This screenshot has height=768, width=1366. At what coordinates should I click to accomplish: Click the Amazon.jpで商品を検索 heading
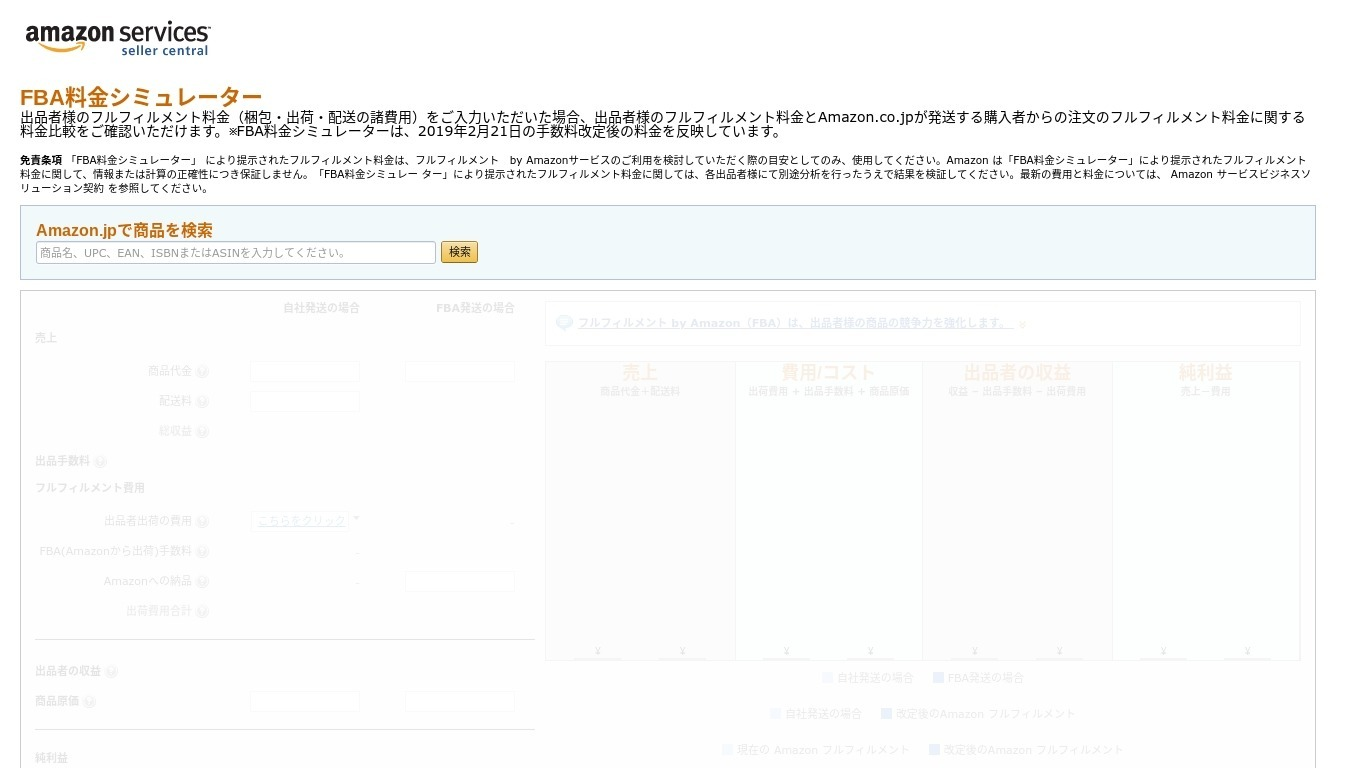point(124,230)
